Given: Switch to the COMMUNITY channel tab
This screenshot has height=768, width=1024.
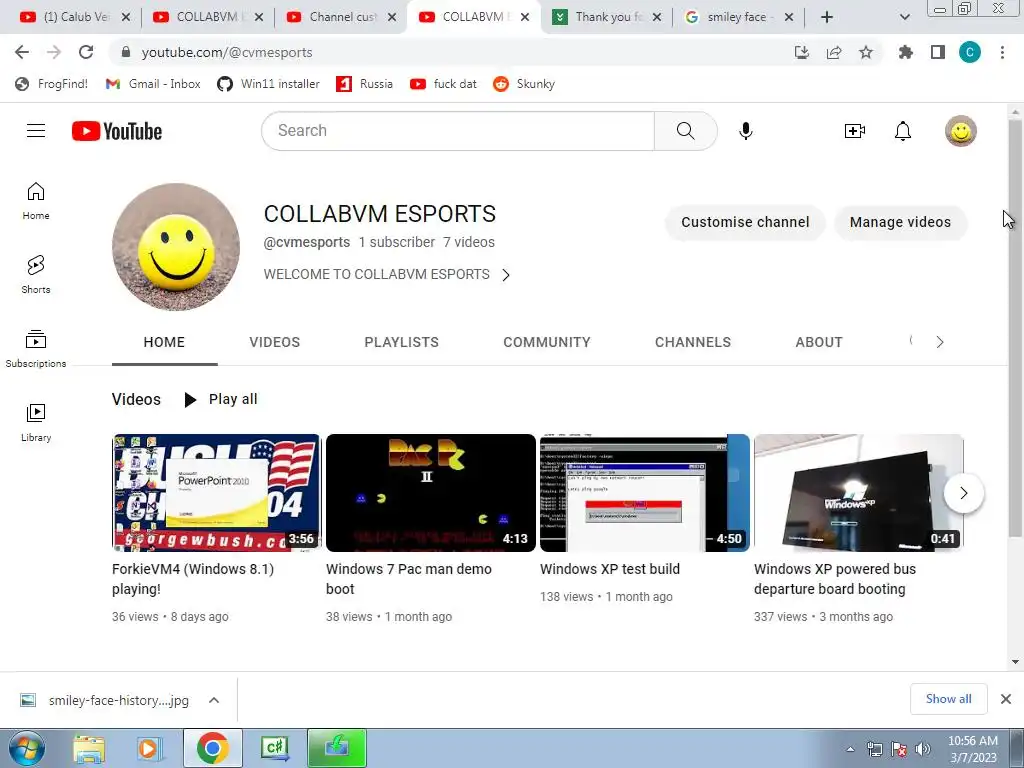Looking at the screenshot, I should 547,342.
